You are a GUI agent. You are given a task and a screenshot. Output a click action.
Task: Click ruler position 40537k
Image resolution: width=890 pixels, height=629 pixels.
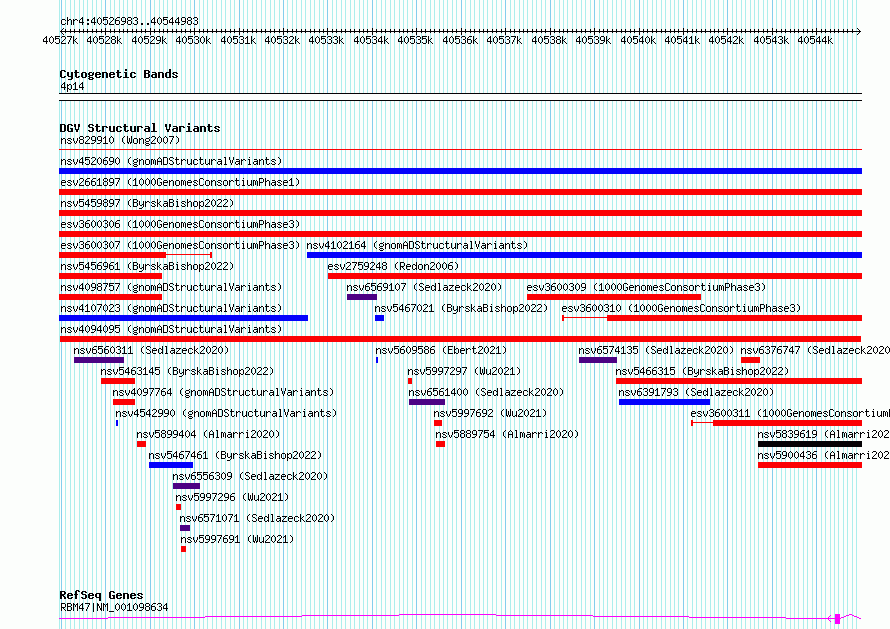[504, 40]
